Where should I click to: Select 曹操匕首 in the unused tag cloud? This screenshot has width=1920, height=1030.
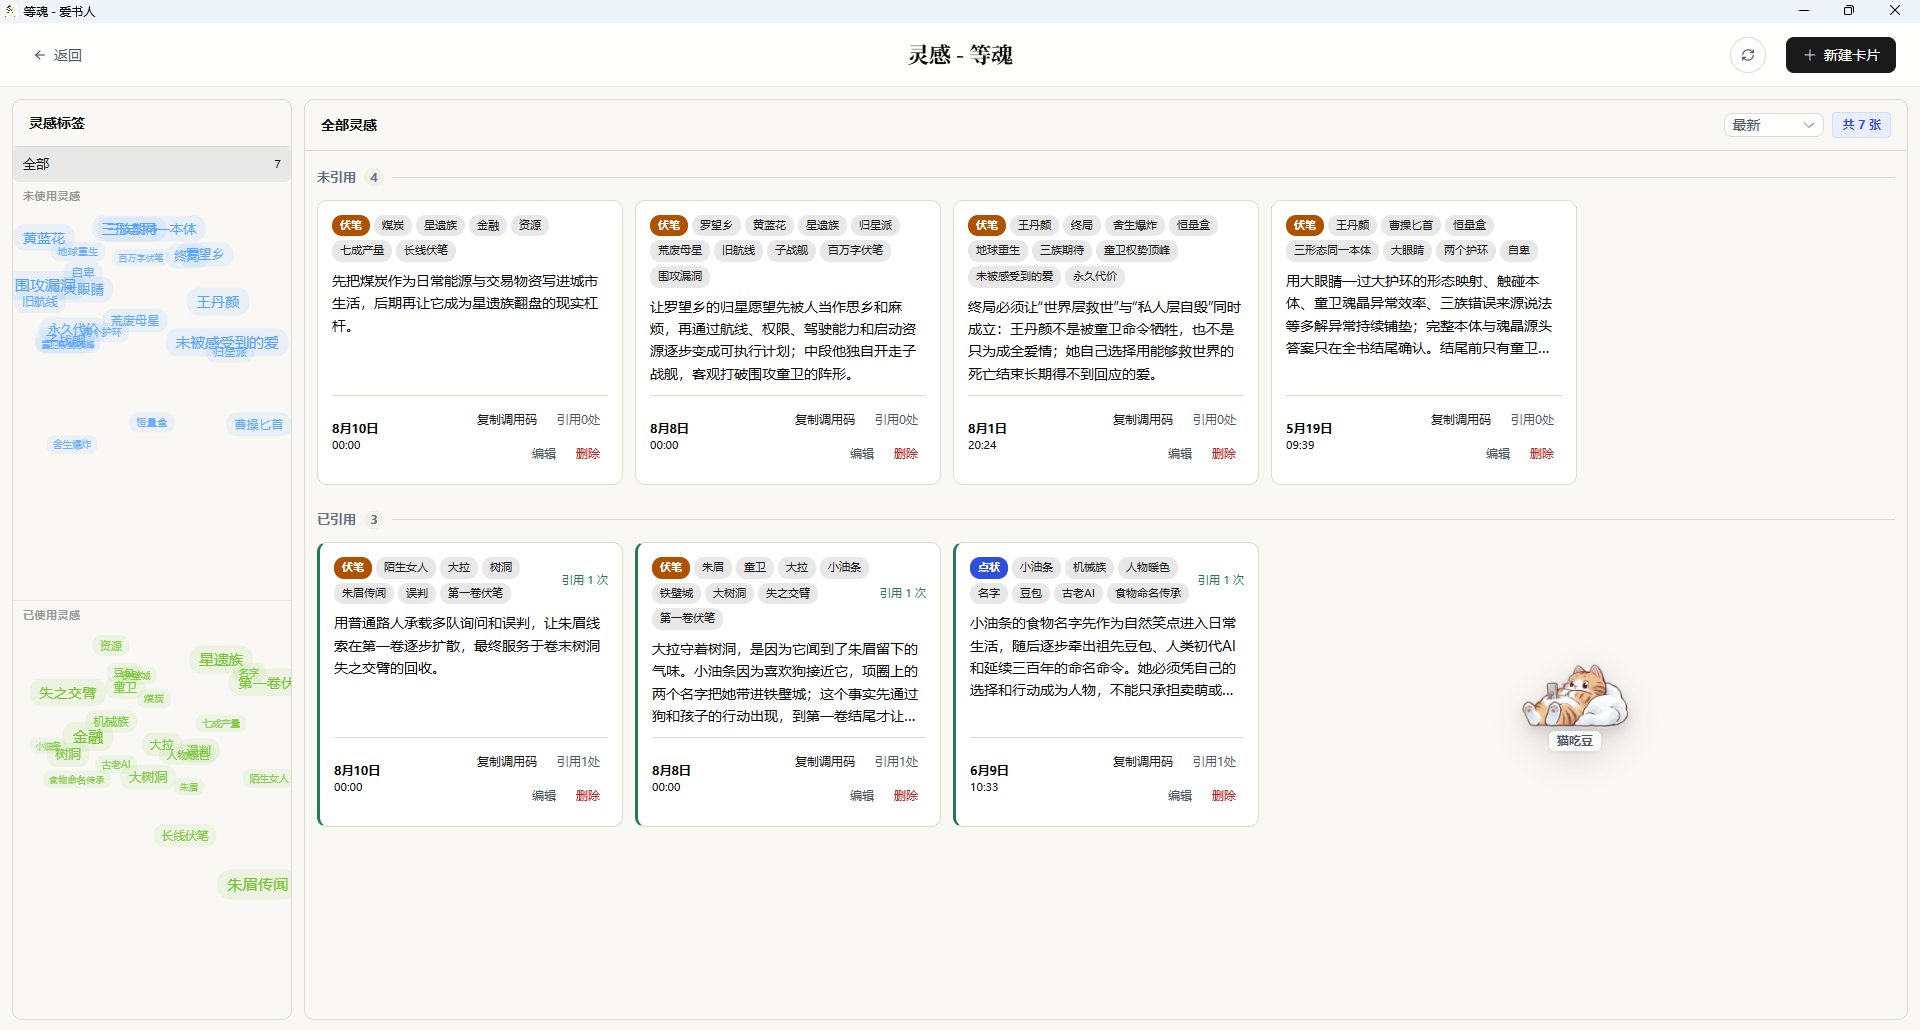coord(259,425)
